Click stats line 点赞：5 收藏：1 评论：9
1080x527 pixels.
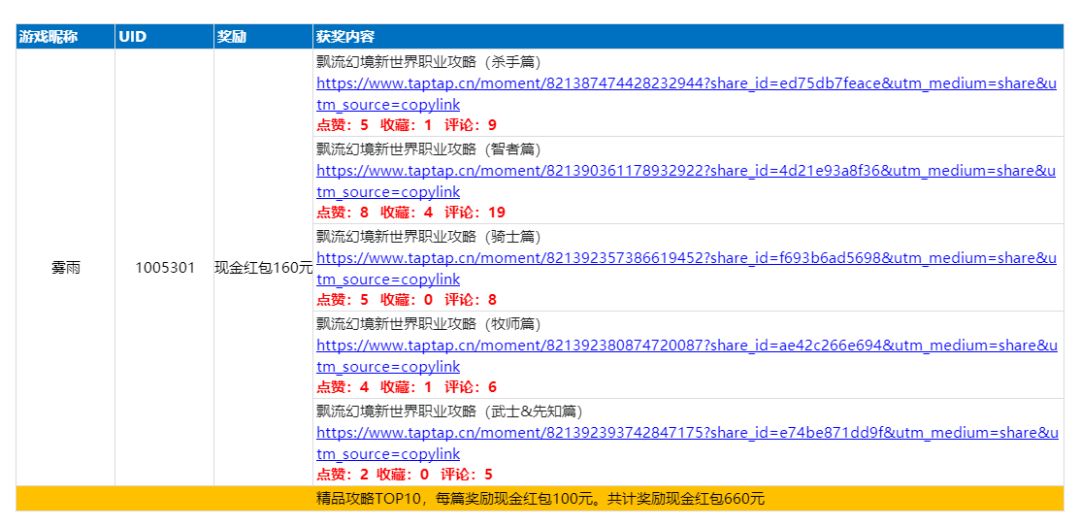tap(406, 125)
